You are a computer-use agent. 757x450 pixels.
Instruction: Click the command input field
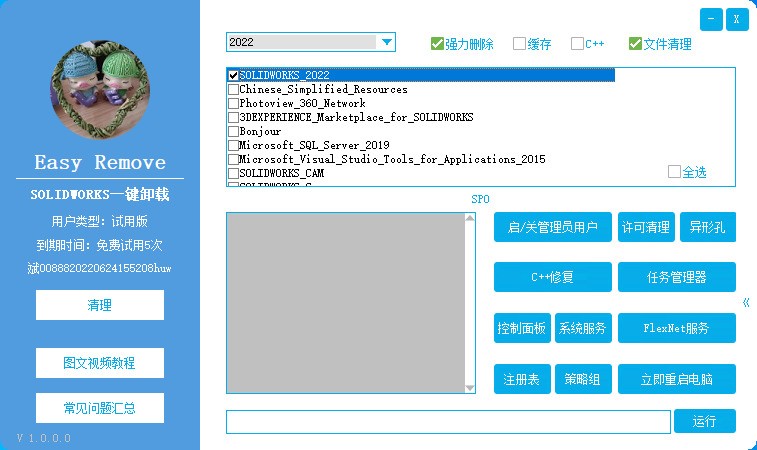click(449, 422)
